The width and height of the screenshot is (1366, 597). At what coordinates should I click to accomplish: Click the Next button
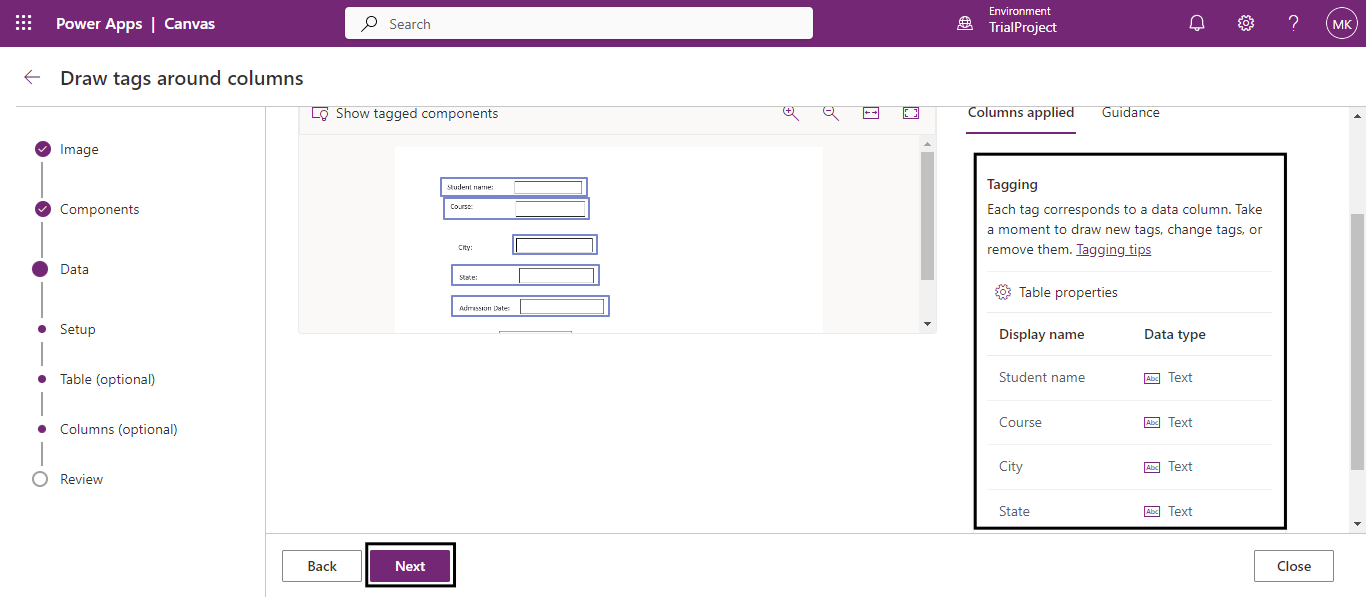(x=410, y=566)
